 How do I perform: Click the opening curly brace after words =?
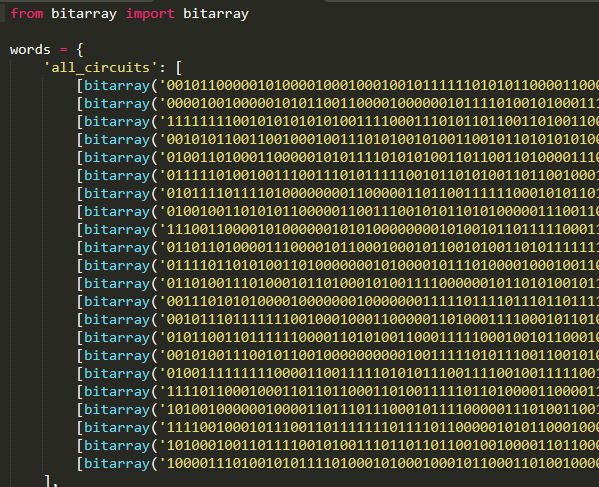click(79, 50)
